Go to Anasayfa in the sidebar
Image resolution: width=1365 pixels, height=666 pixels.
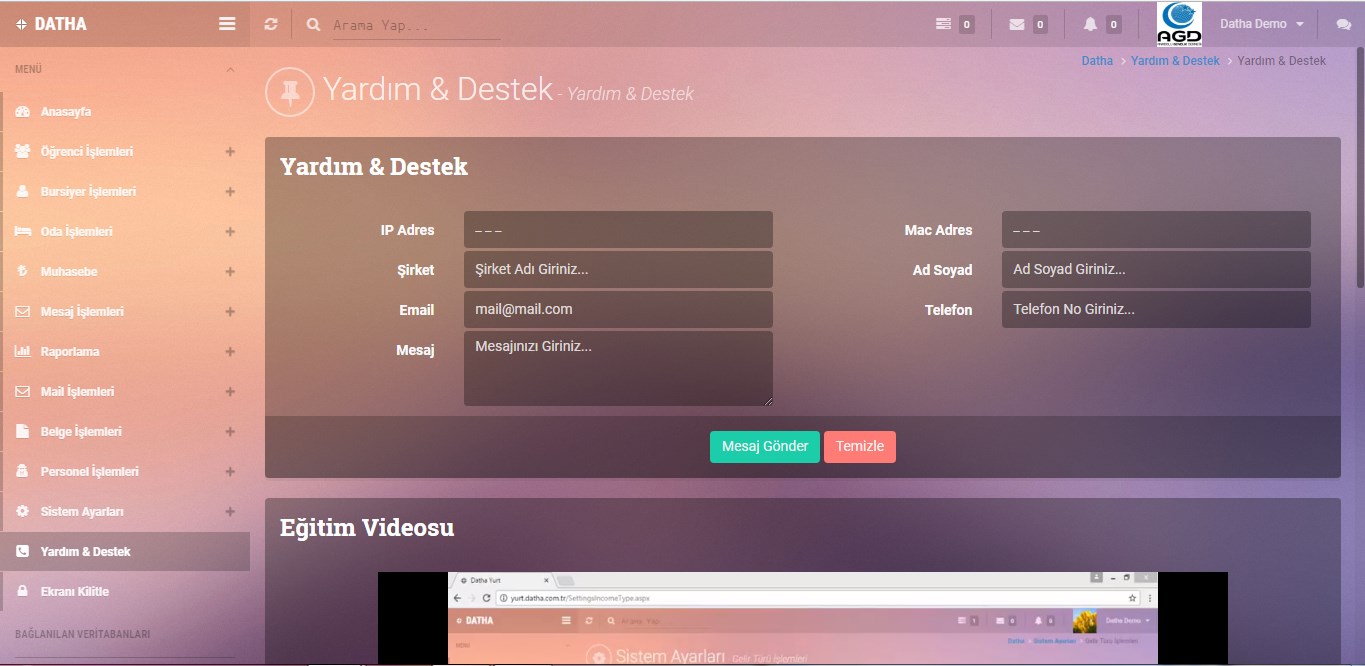coord(66,112)
